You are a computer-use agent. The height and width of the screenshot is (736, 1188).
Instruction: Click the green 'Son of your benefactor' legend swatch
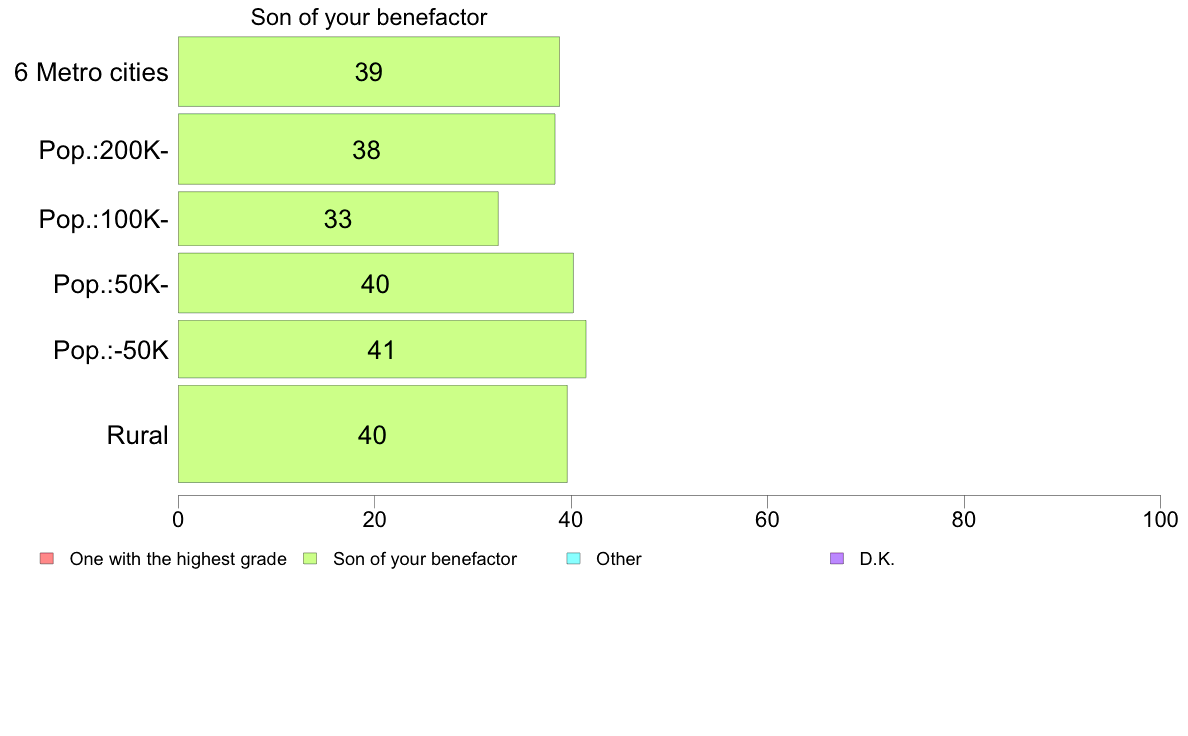pos(310,559)
